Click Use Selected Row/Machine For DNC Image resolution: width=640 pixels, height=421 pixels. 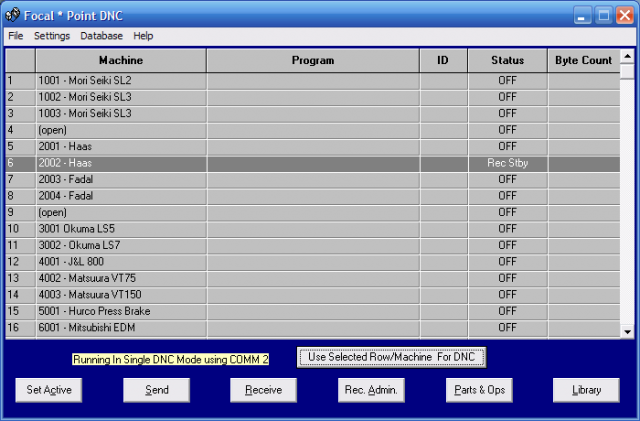point(391,357)
